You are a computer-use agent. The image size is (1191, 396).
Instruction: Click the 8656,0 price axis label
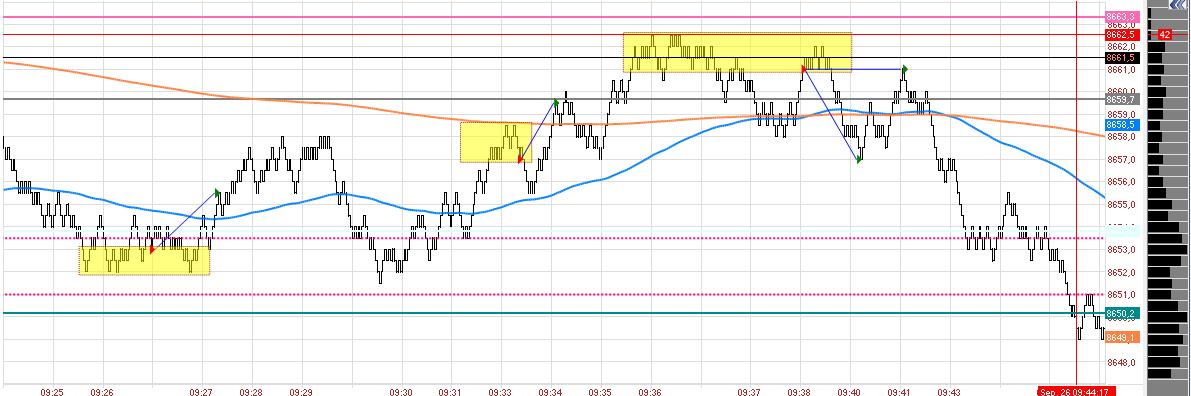[x=1122, y=182]
